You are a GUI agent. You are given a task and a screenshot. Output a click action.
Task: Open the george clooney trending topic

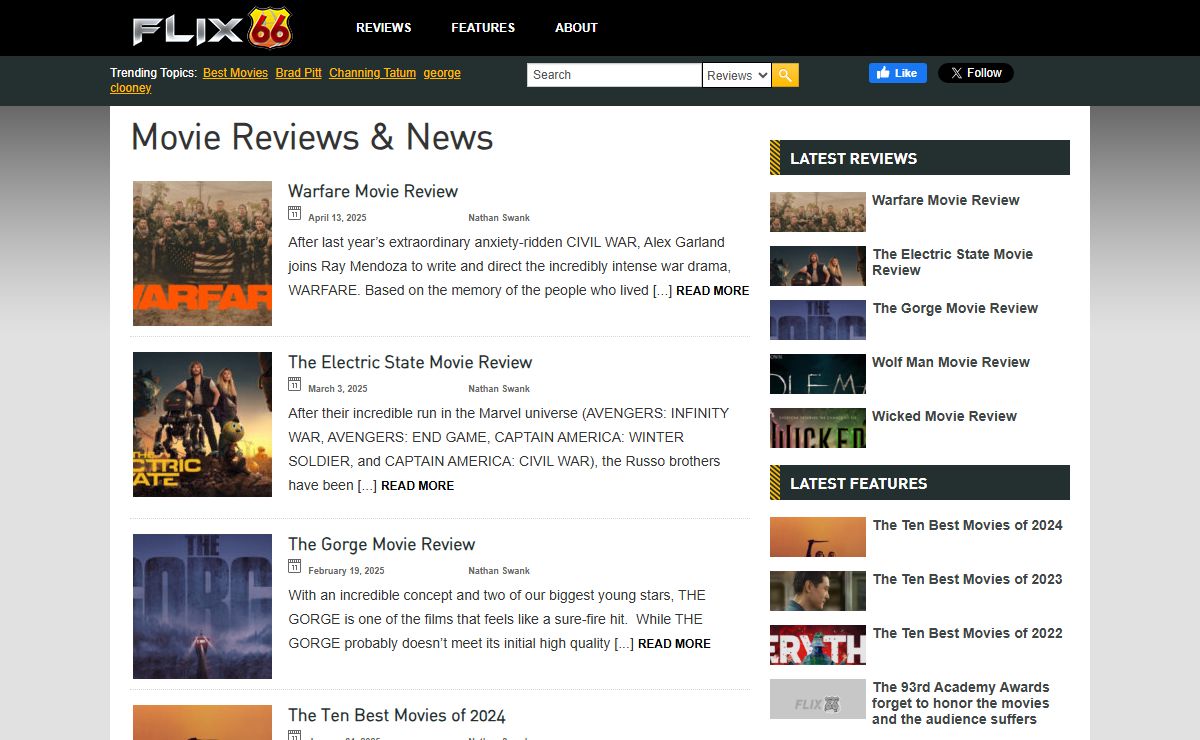pos(441,73)
